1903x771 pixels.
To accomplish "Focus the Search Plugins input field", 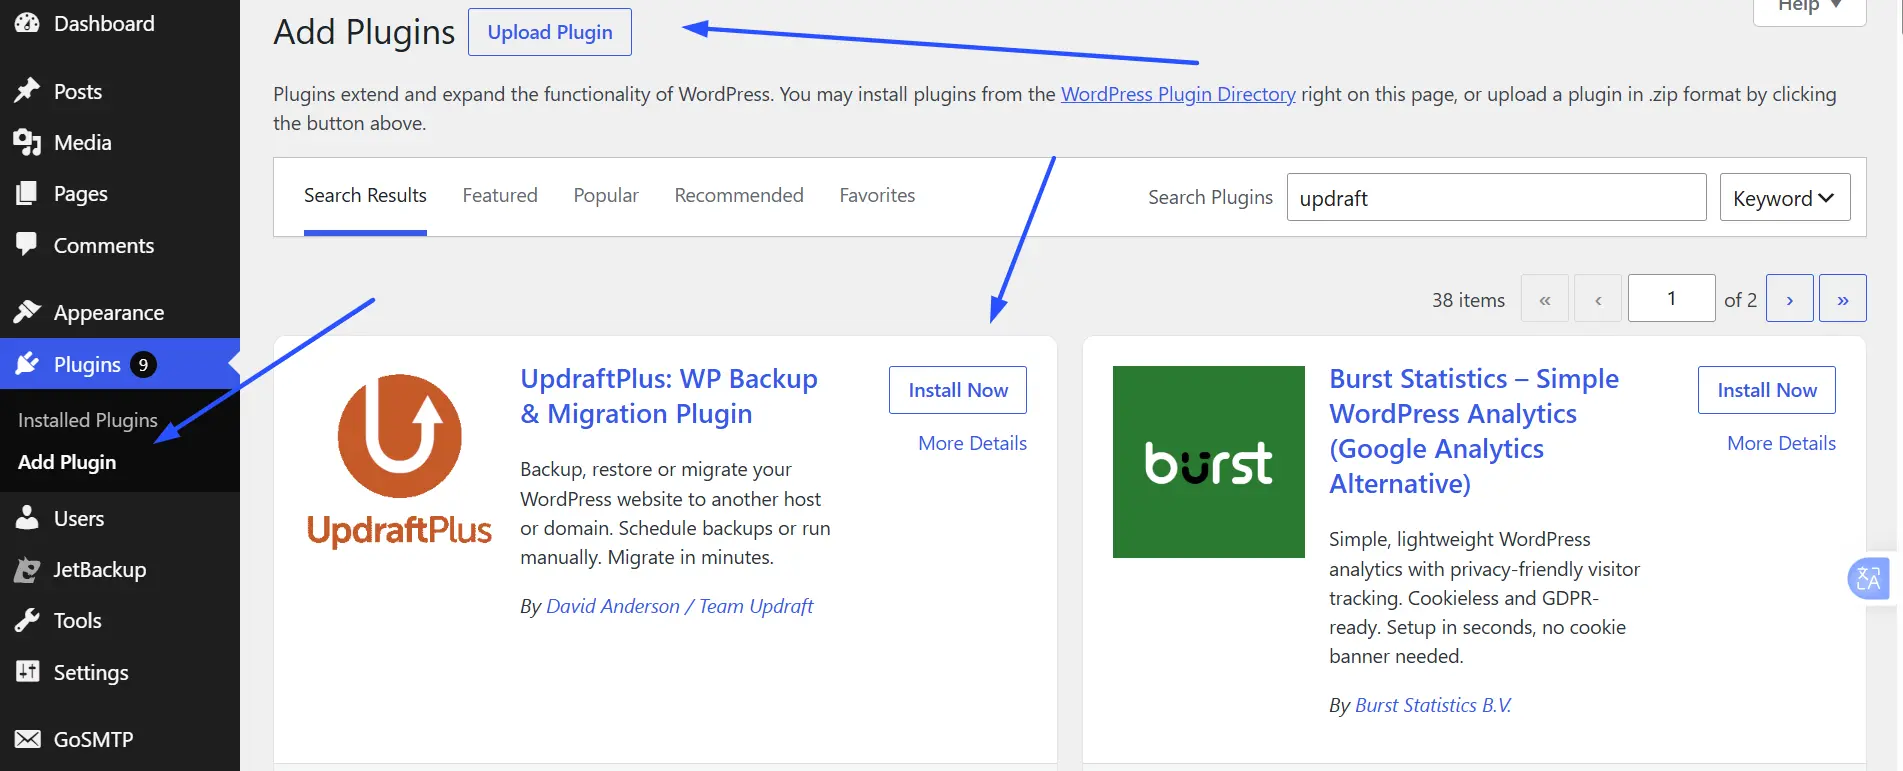I will tap(1496, 197).
